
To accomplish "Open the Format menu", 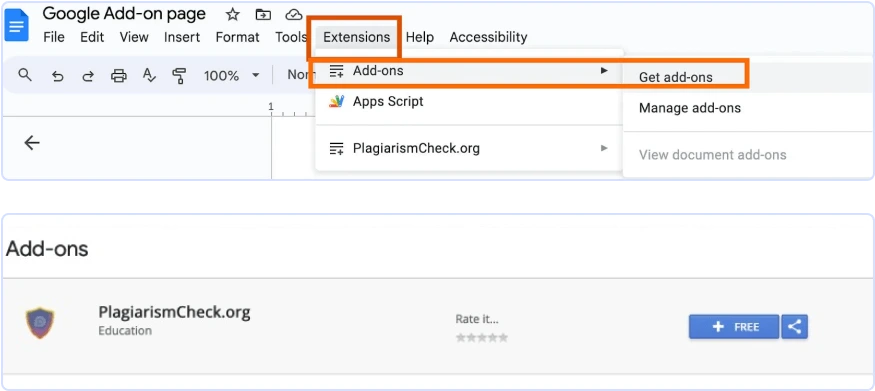I will (238, 37).
